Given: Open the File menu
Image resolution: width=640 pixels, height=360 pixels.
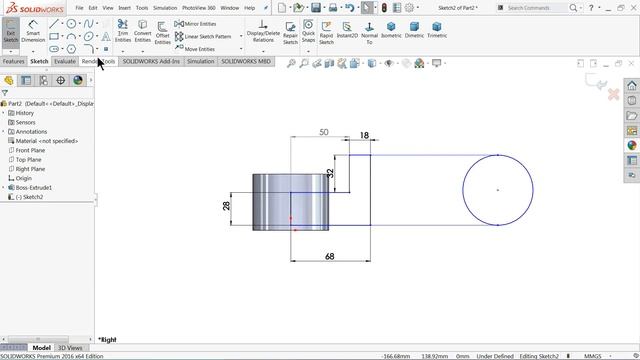Looking at the screenshot, I should tap(79, 8).
